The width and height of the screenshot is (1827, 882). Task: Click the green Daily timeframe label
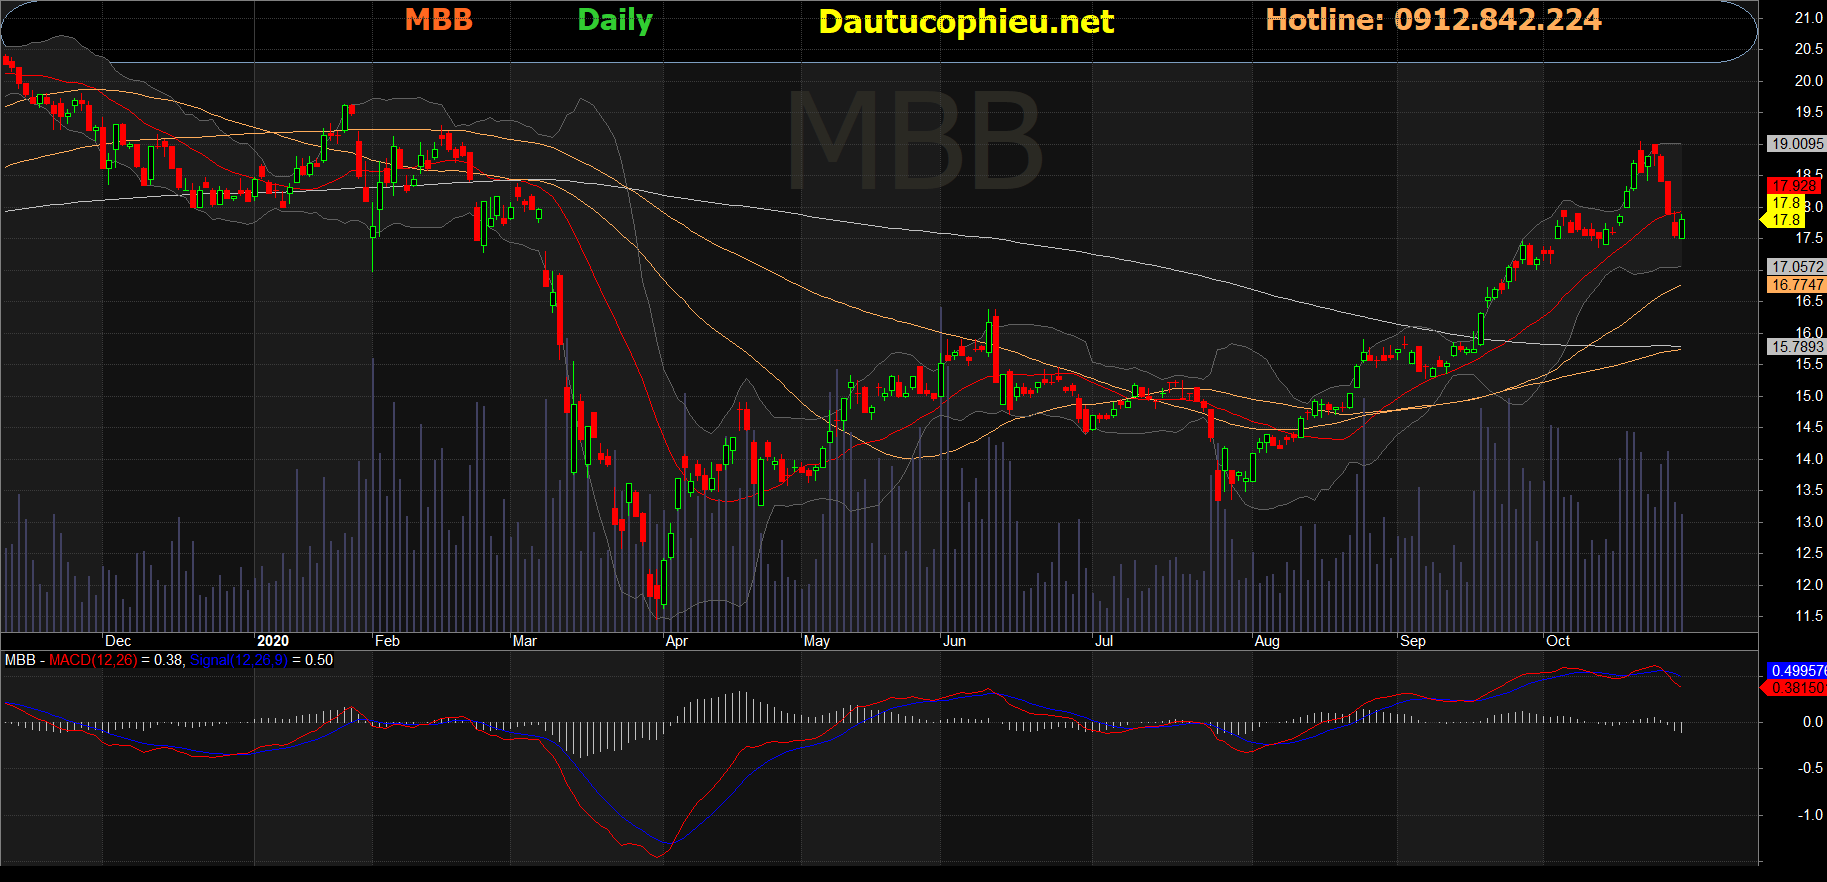tap(615, 21)
